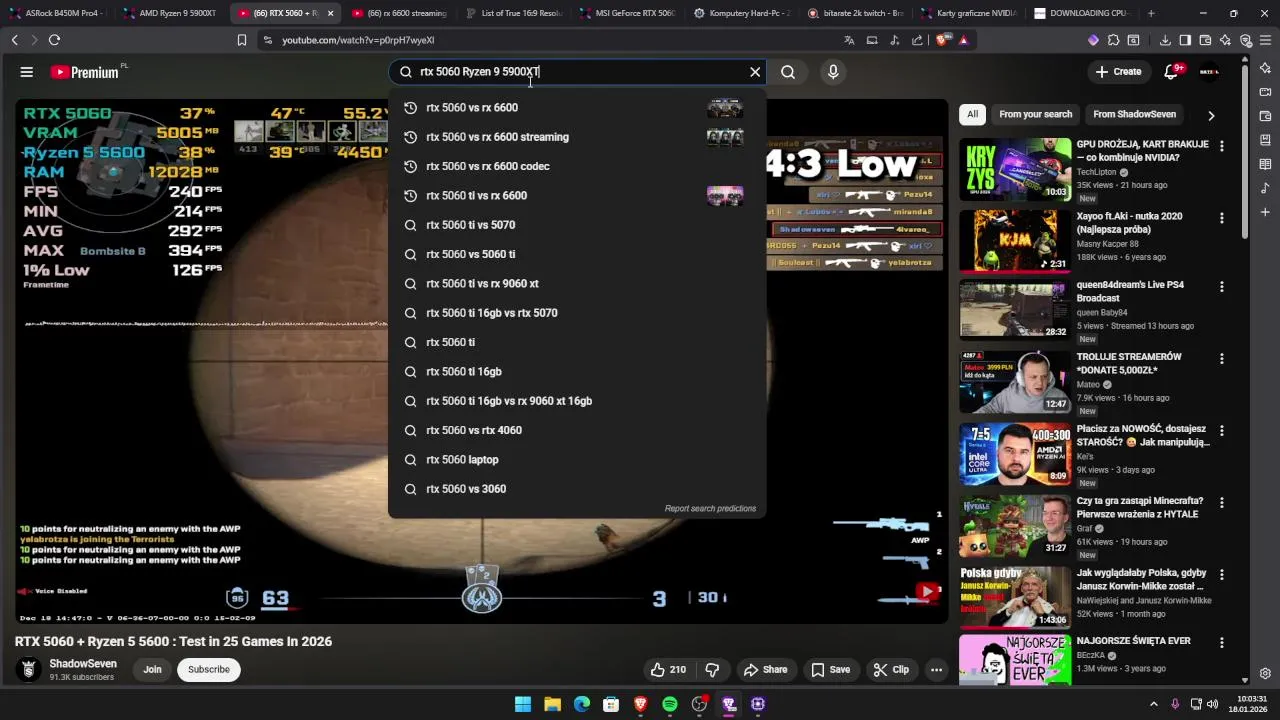
Task: Open options menu for queen84dream's Live PS4
Action: 1221,287
